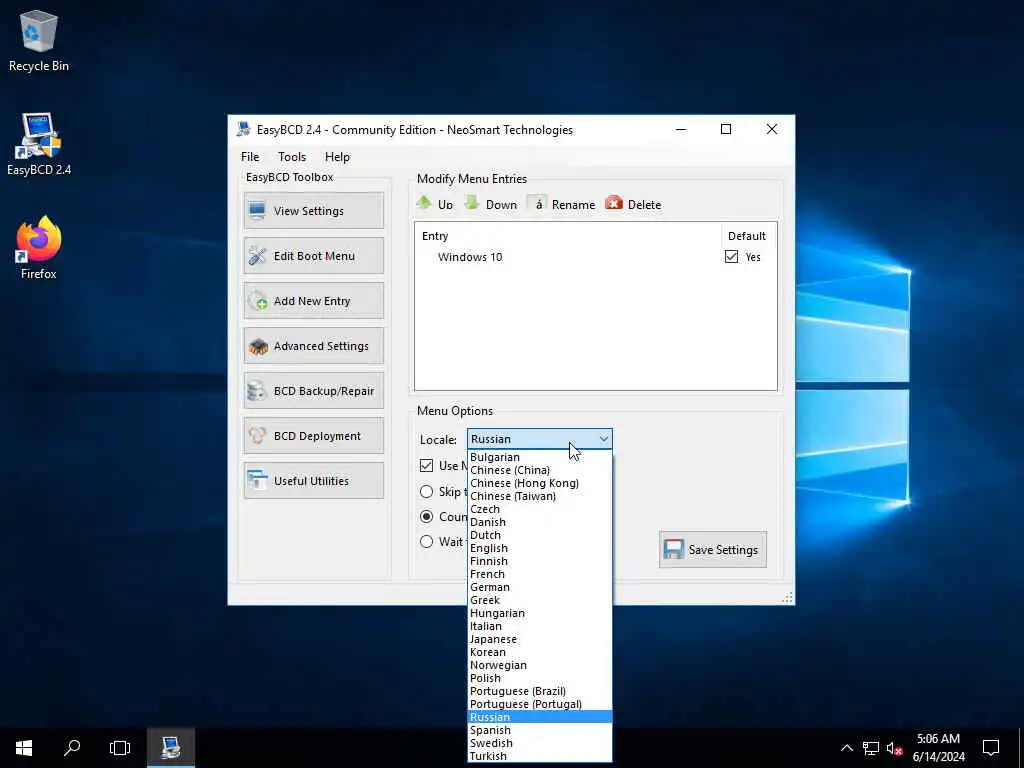Click the window resize grip in status bar

787,598
